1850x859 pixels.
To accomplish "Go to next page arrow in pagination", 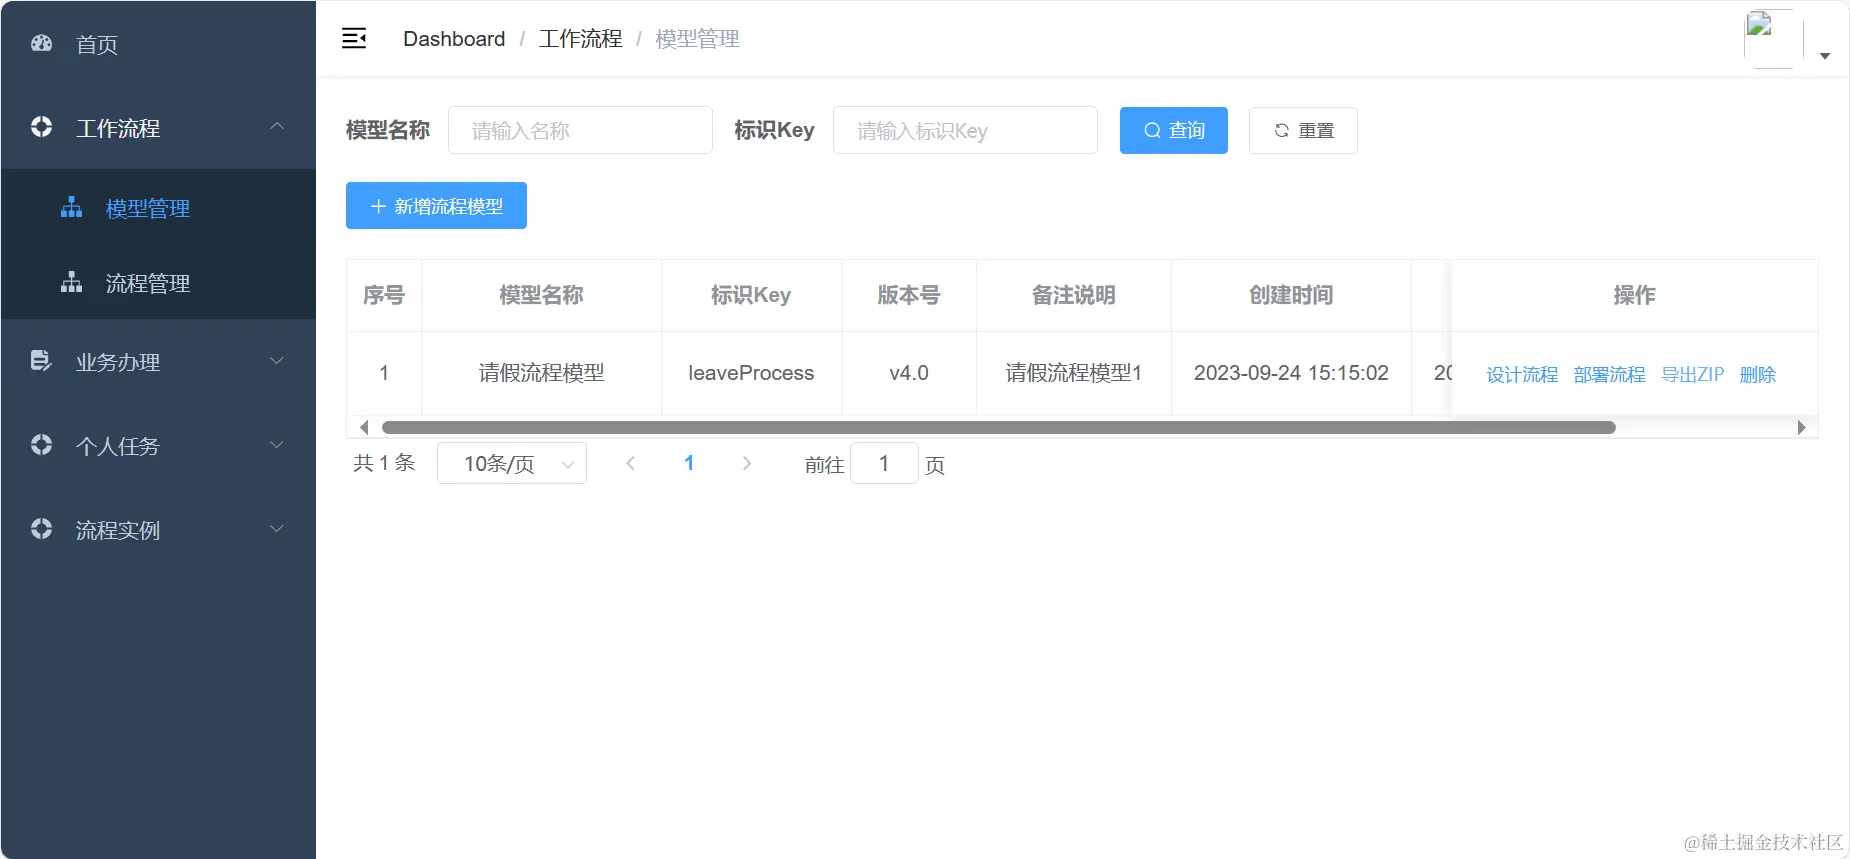I will click(x=746, y=463).
